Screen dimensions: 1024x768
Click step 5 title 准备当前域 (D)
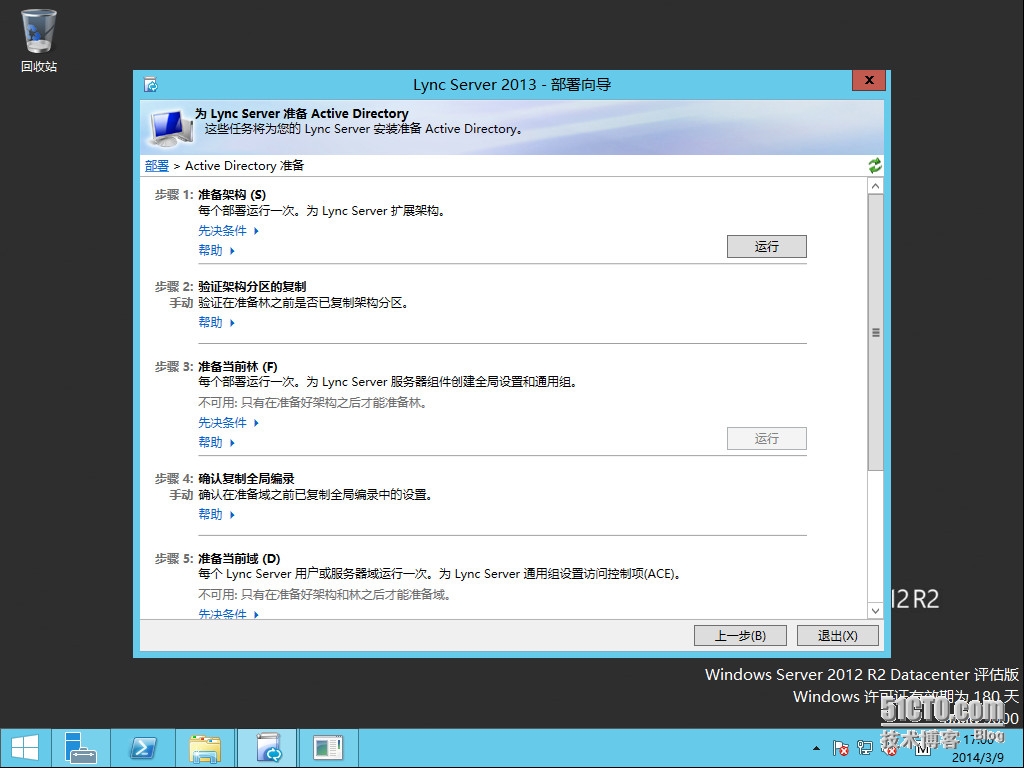pos(239,559)
